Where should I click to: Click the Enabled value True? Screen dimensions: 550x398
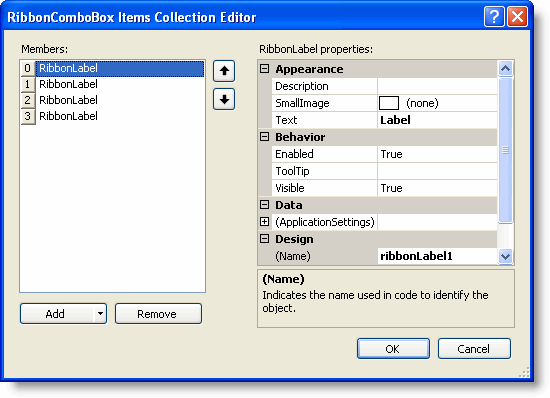[437, 154]
